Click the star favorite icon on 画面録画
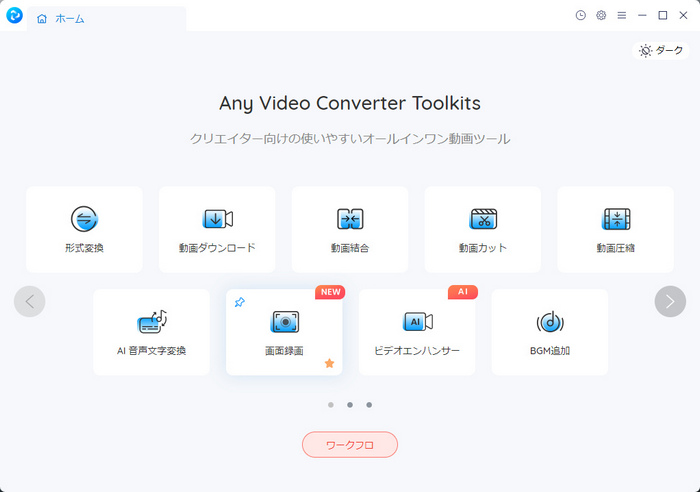 click(329, 363)
